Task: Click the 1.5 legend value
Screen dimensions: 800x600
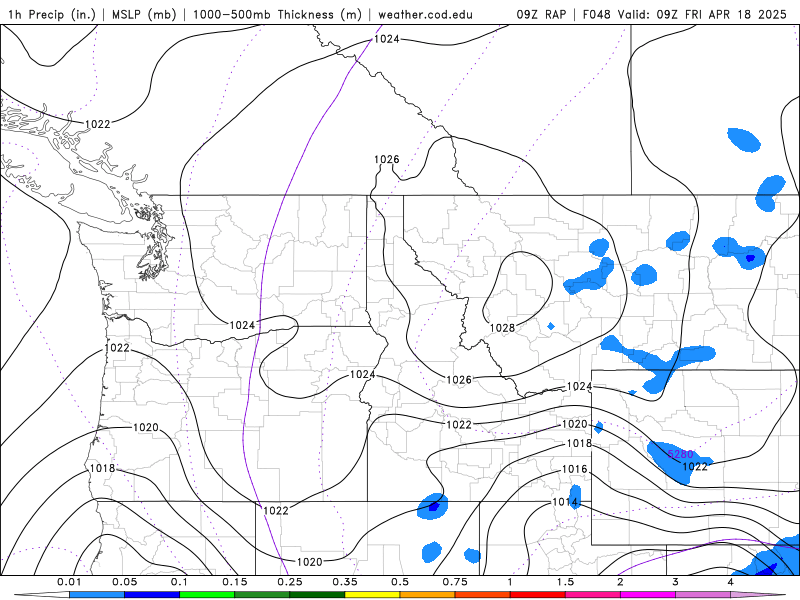Action: tap(565, 582)
